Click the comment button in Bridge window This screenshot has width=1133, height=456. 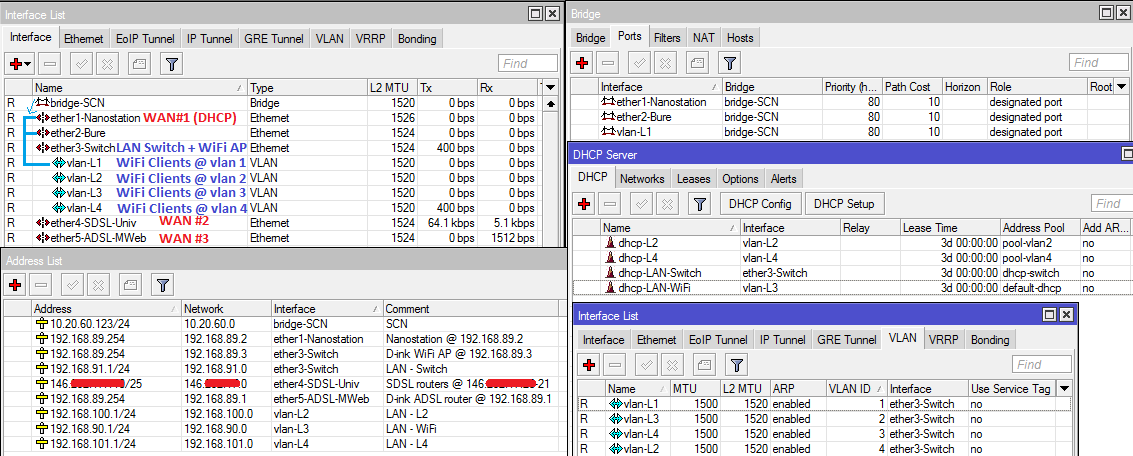699,63
